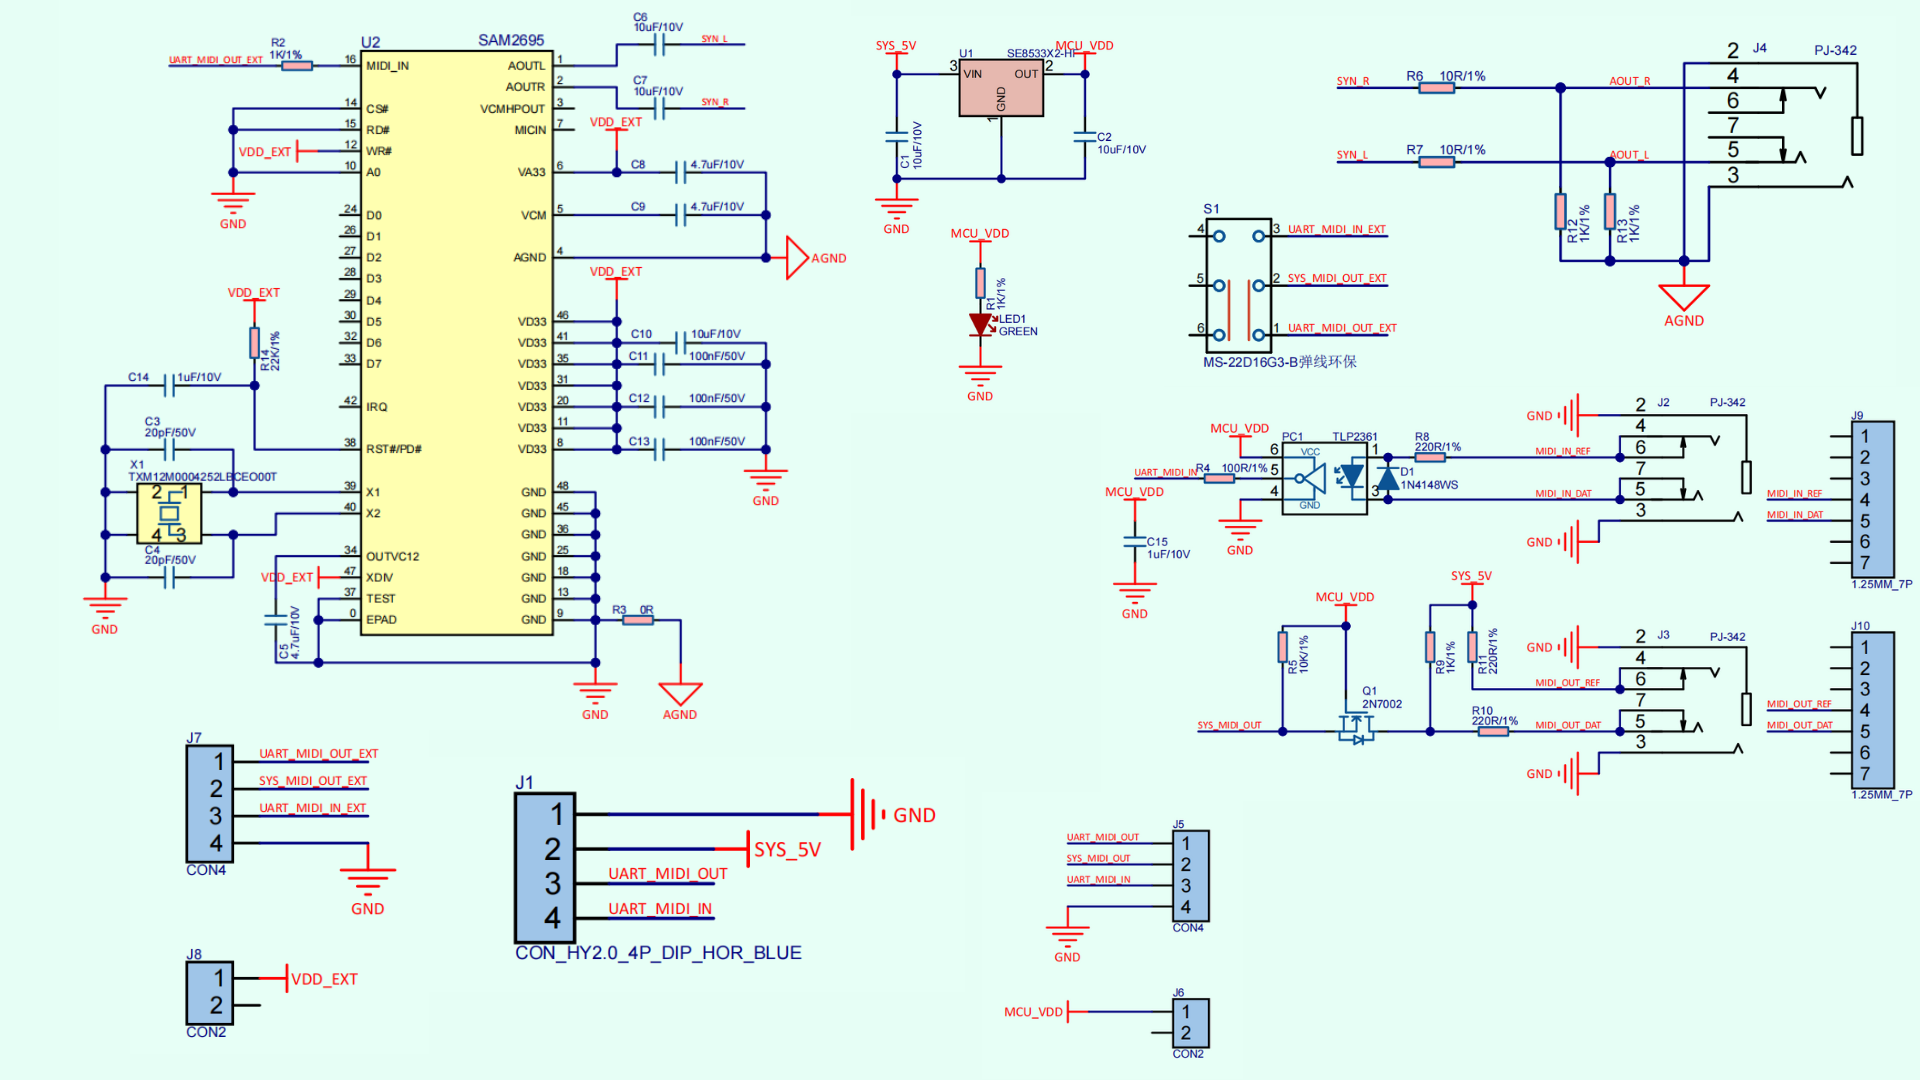Screen dimensions: 1920x1080
Task: Click the SYS_5V power port at J1
Action: tap(785, 850)
